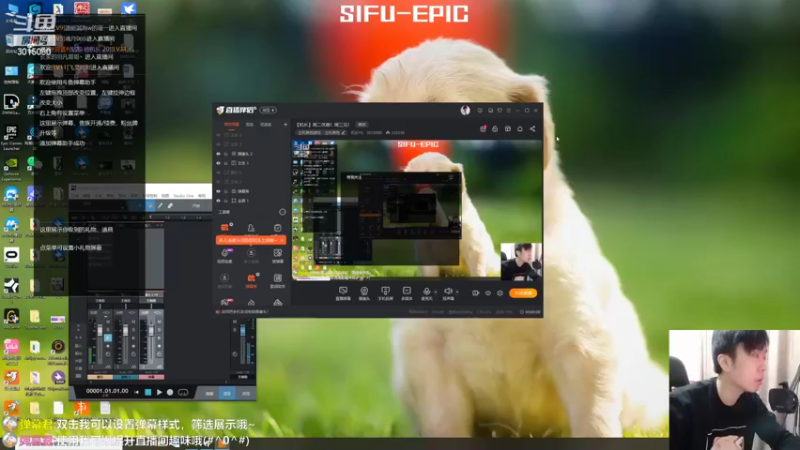
Task: Stop playback in Studio One transport
Action: [x=148, y=392]
